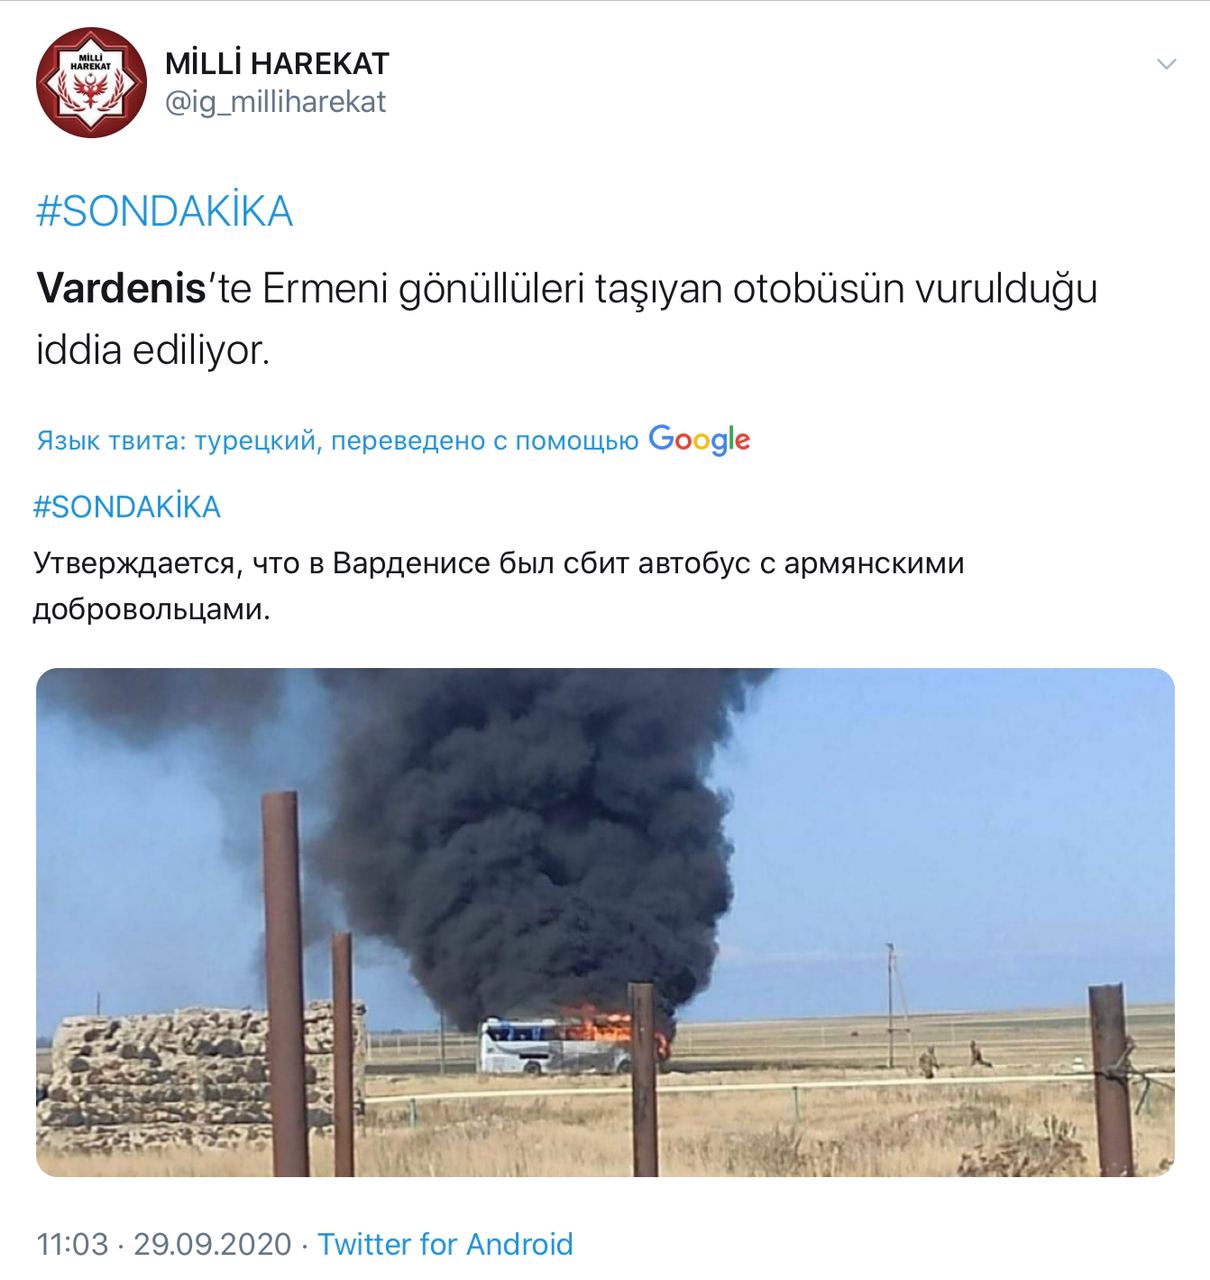Open the @ig_milliharekat handle link
This screenshot has width=1210, height=1280.
pos(275,102)
